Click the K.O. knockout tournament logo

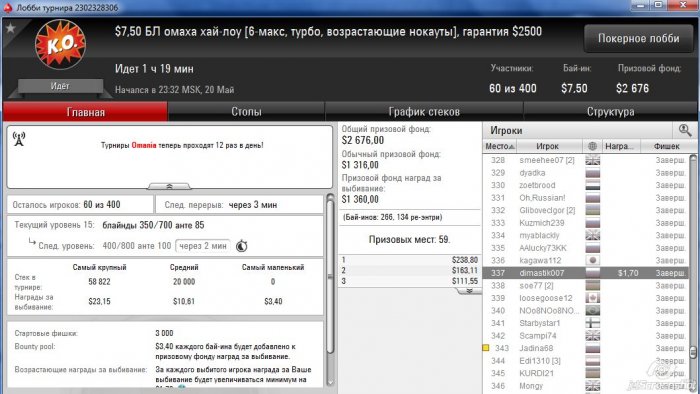60,44
